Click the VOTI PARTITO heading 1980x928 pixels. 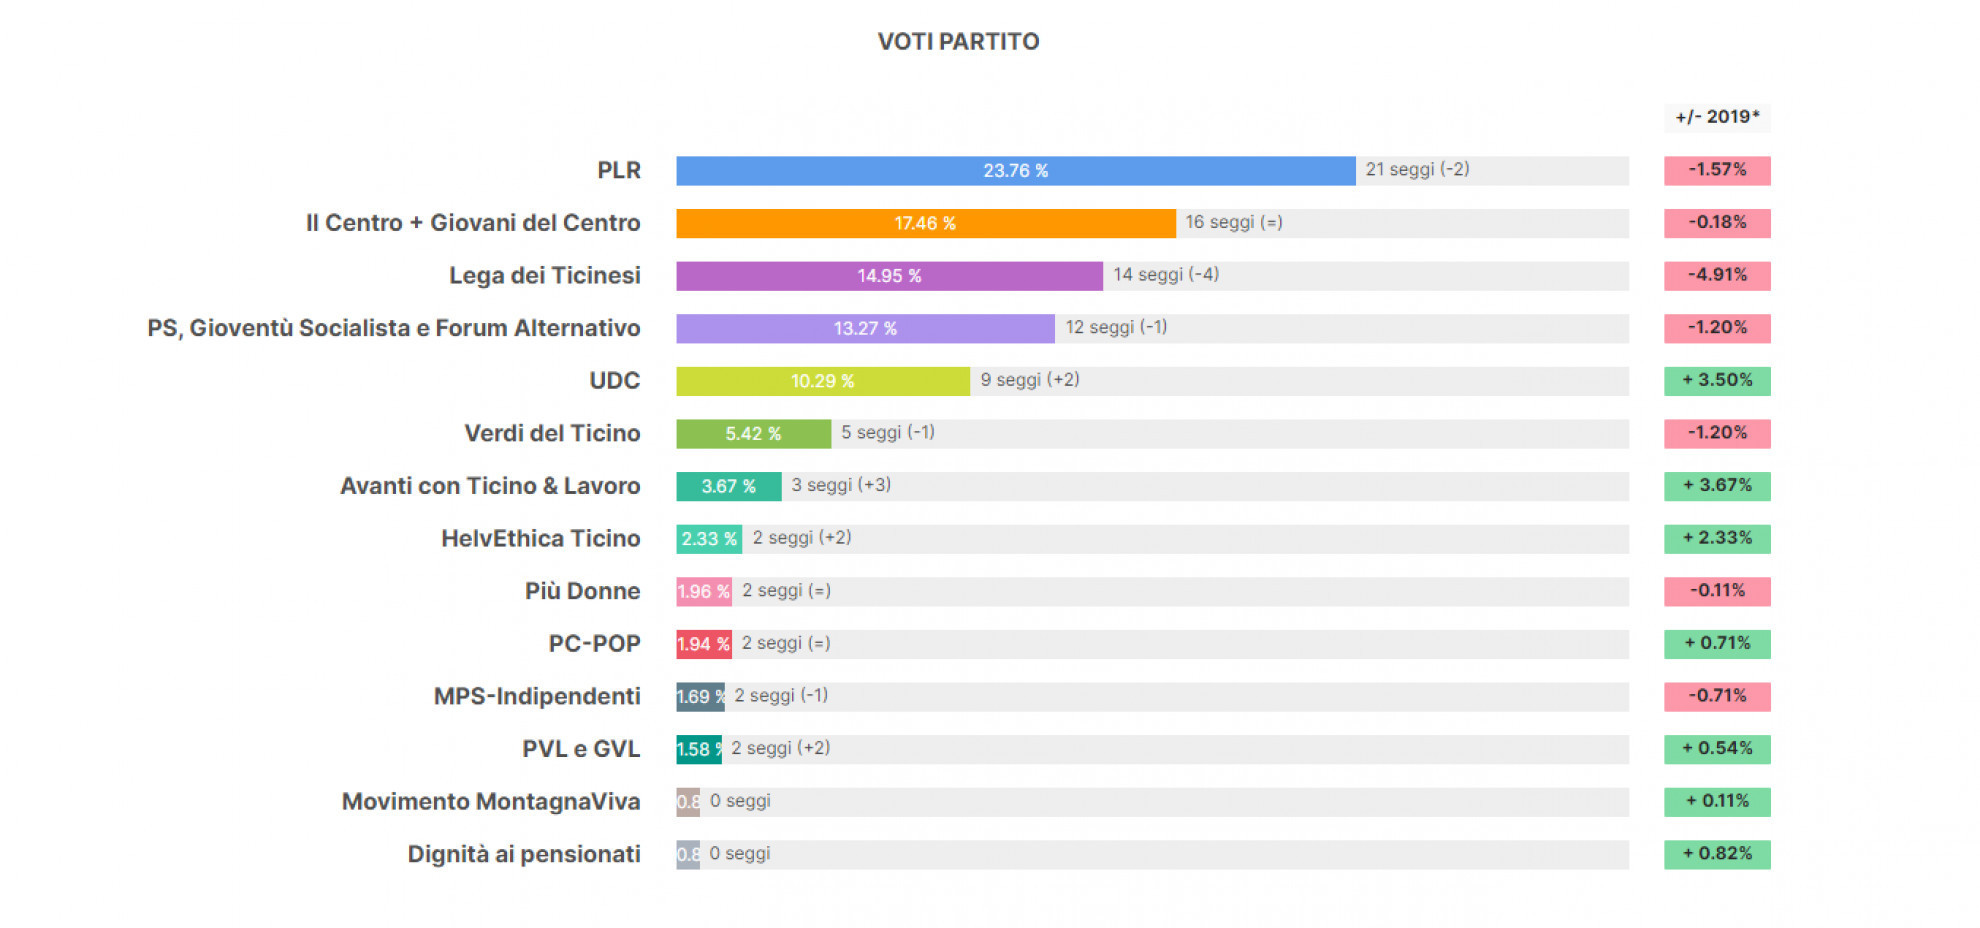click(x=958, y=42)
